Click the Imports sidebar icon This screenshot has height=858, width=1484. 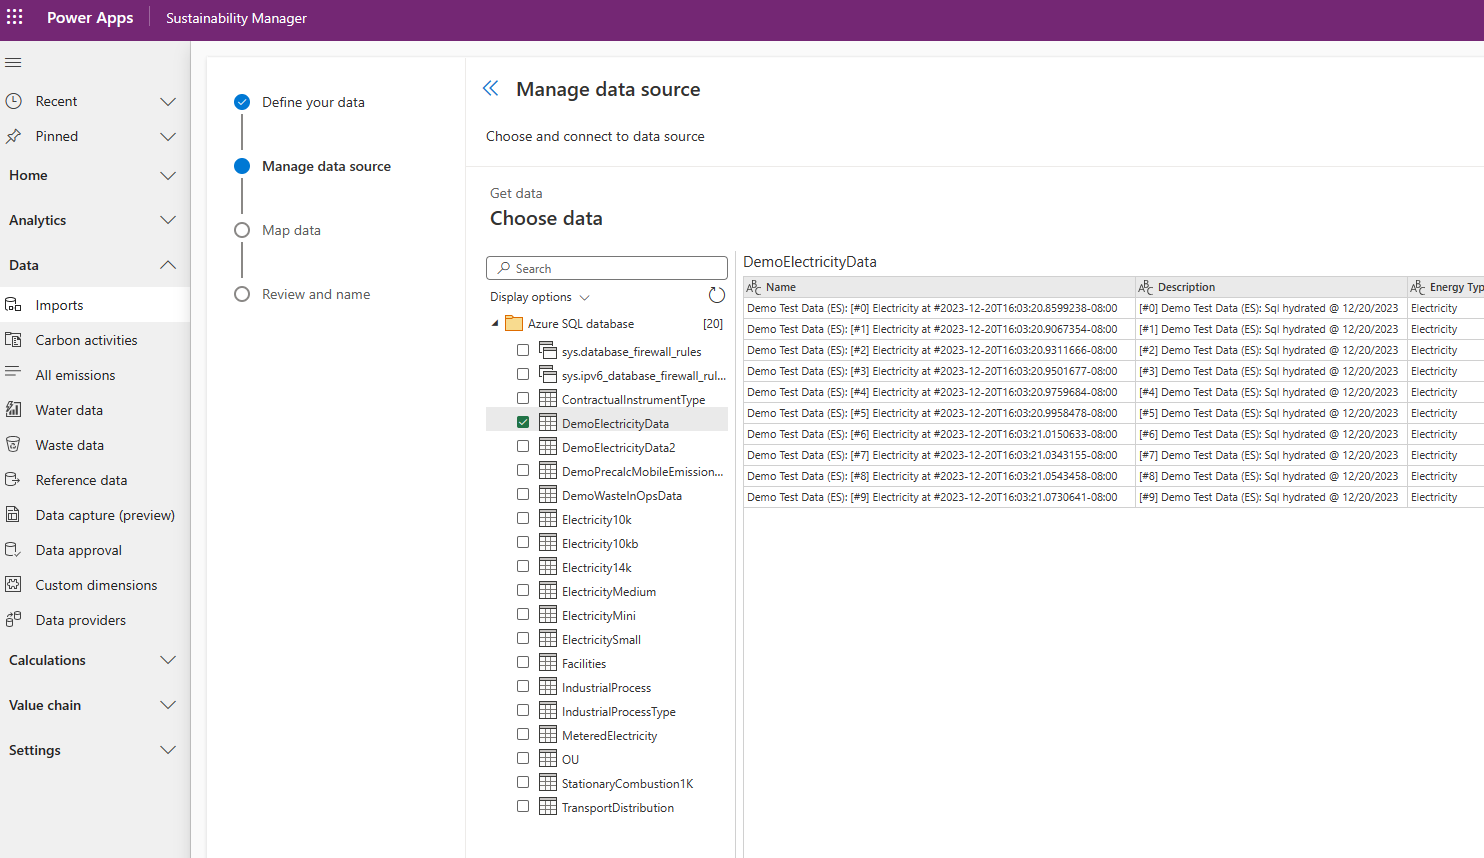[x=14, y=305]
